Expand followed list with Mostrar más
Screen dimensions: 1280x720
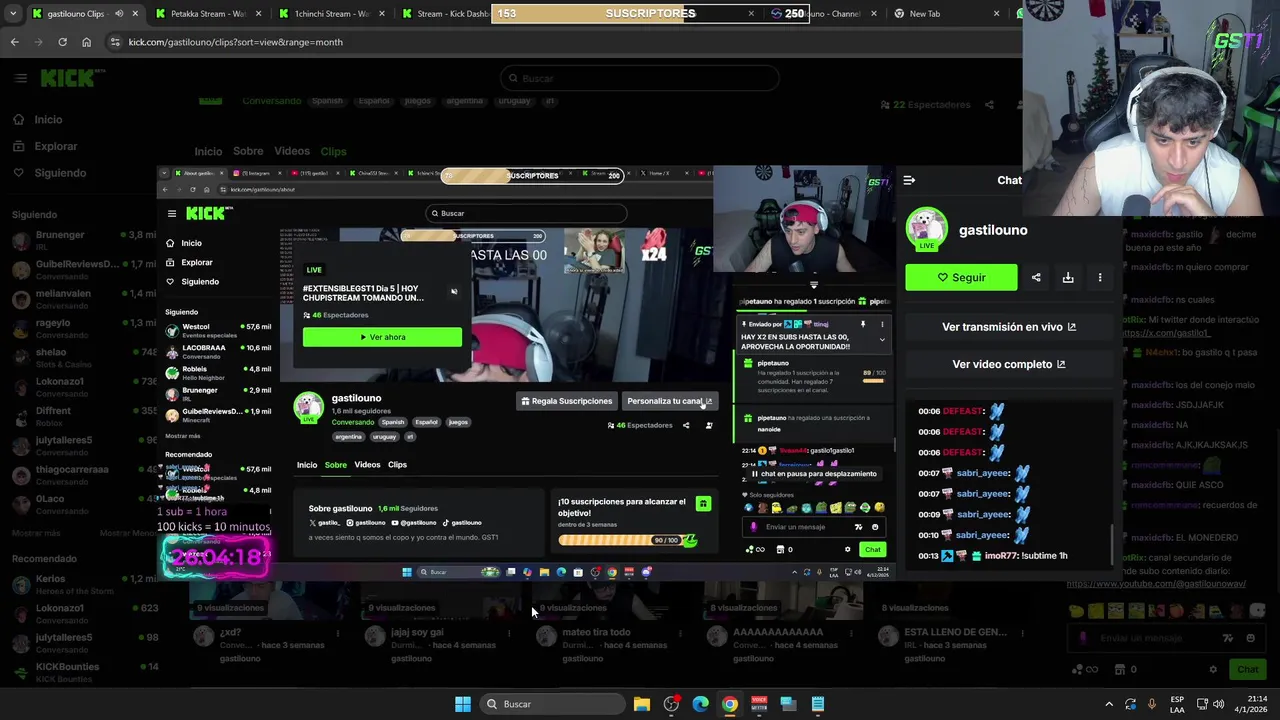click(x=36, y=533)
